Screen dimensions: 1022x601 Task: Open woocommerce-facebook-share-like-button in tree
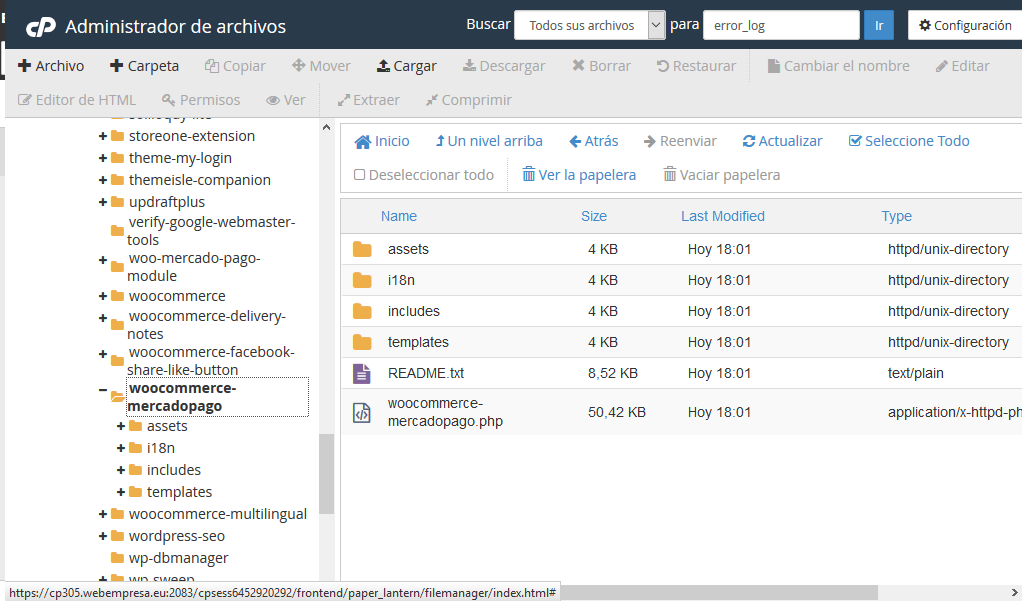point(211,360)
